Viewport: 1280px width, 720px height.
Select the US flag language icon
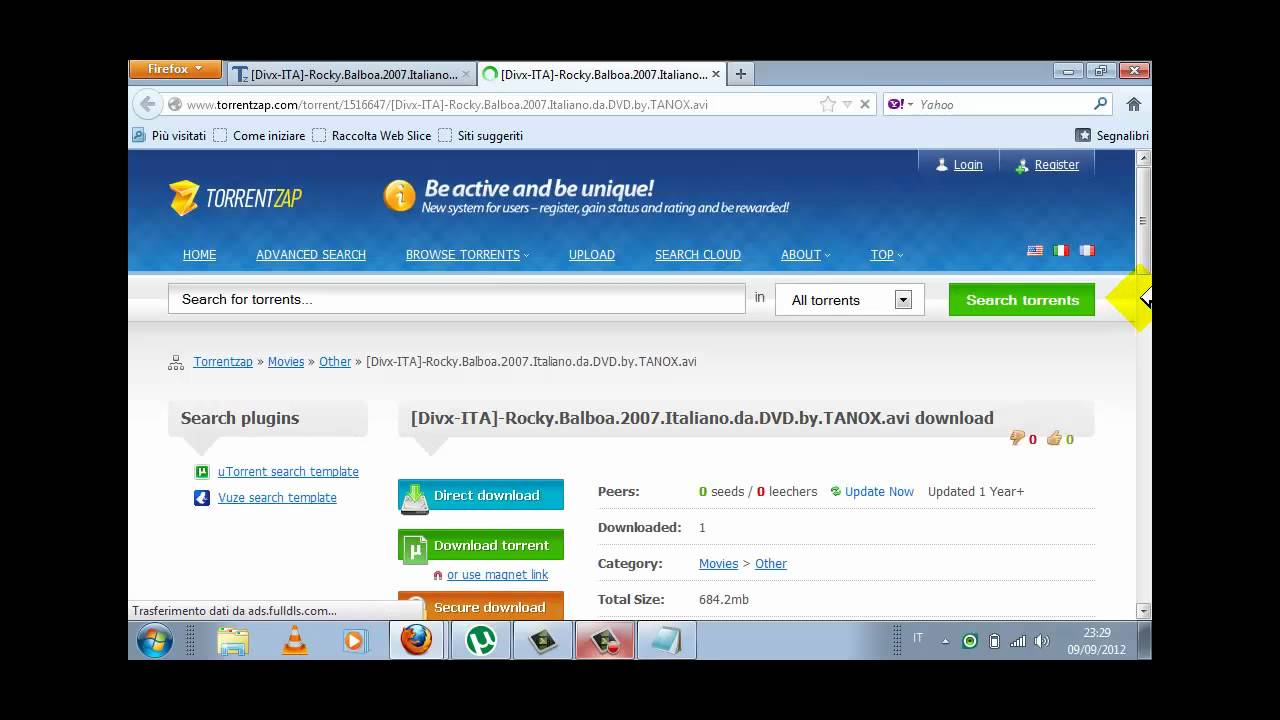point(1035,251)
